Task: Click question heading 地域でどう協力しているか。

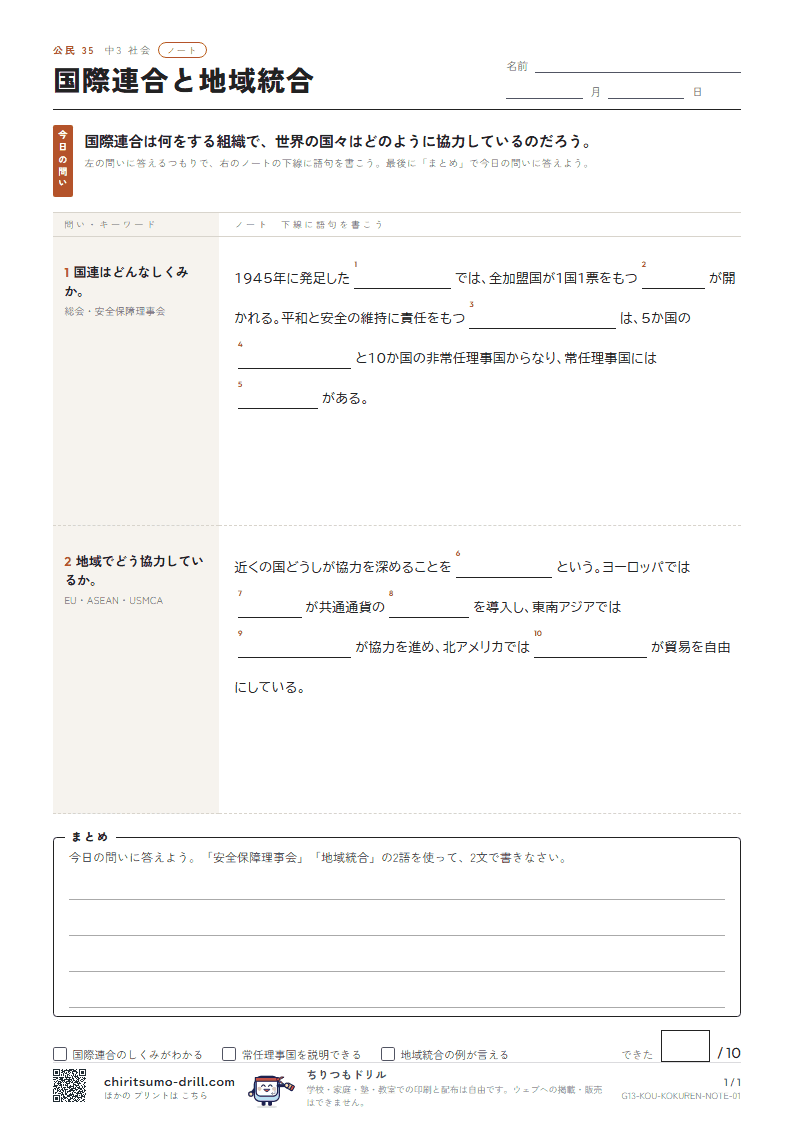Action: tap(133, 570)
